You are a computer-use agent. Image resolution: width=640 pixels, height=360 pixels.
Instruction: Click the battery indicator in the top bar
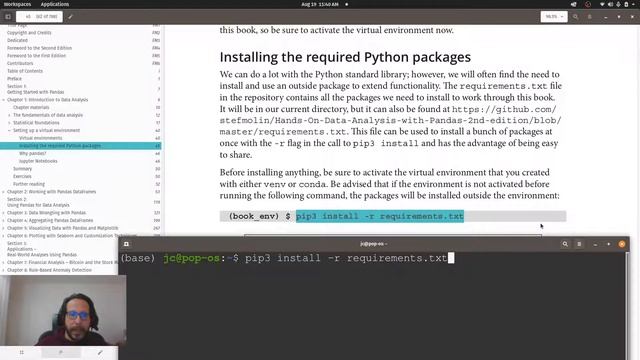click(x=626, y=4)
